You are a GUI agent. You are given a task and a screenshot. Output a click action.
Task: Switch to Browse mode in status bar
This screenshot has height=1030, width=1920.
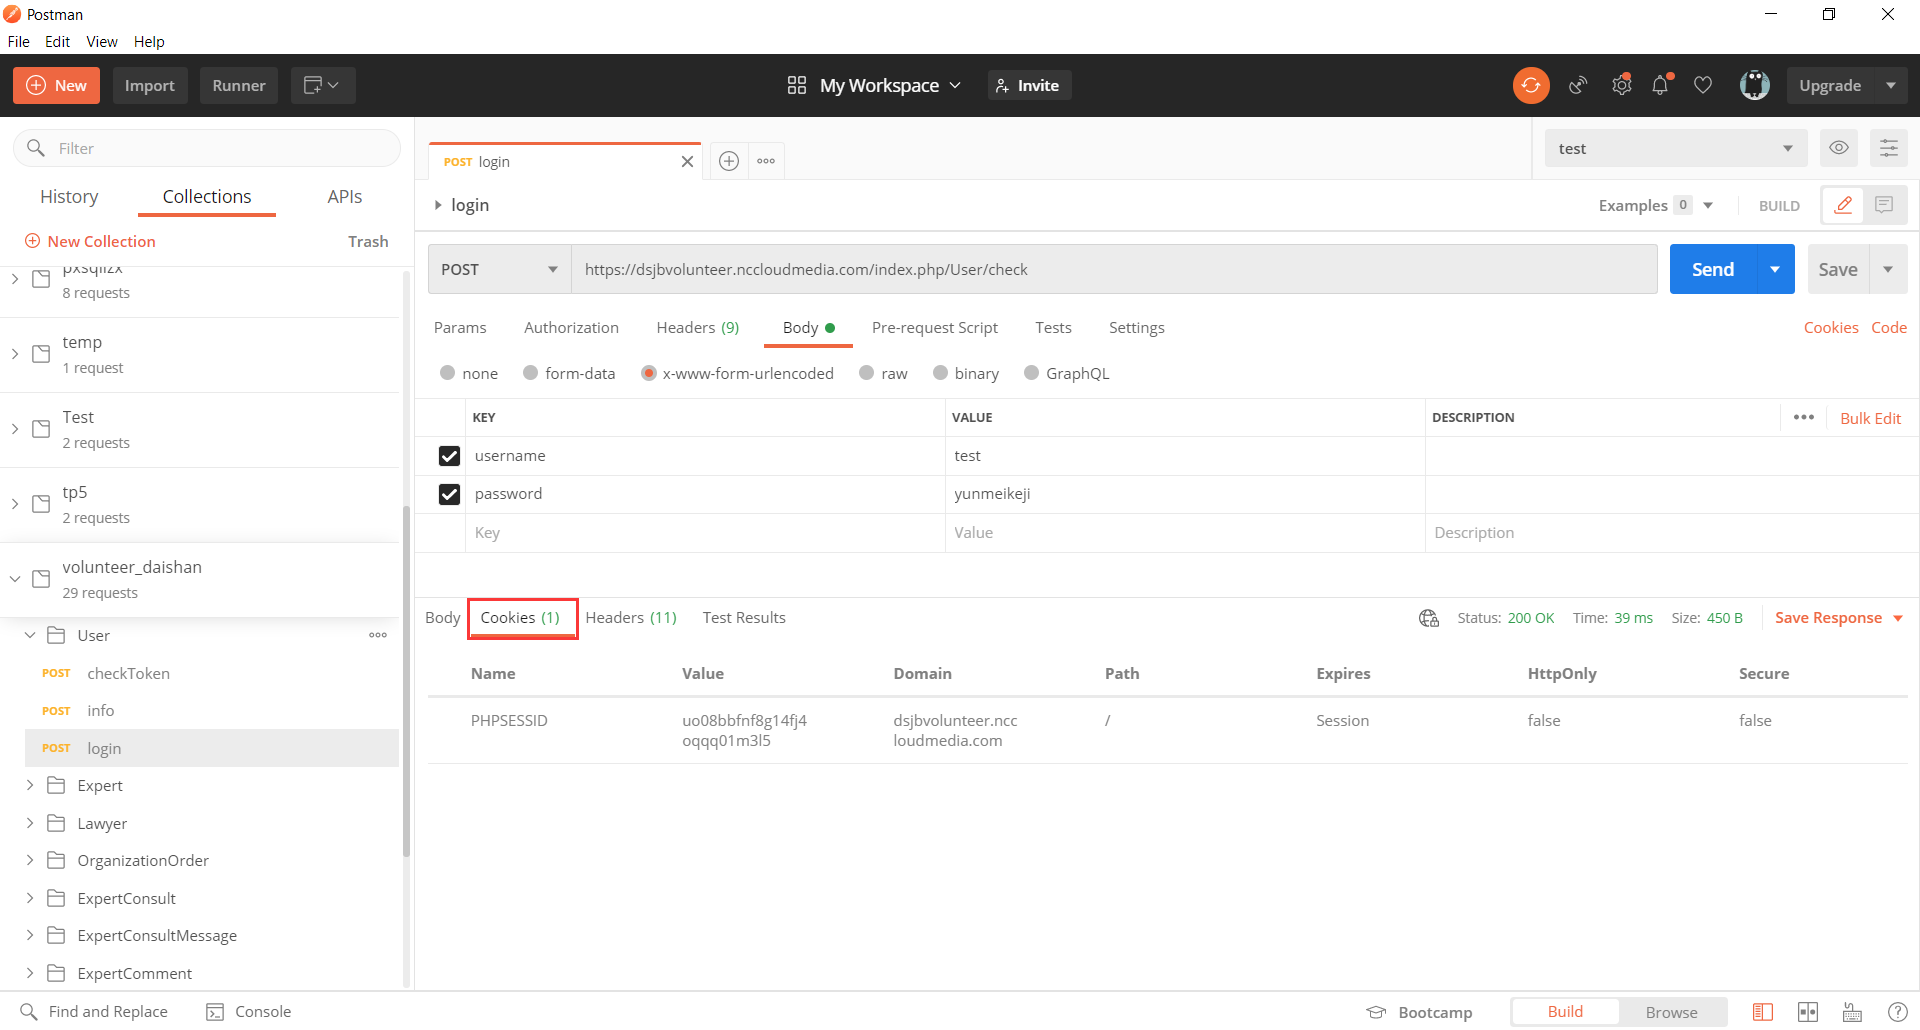pos(1672,1012)
